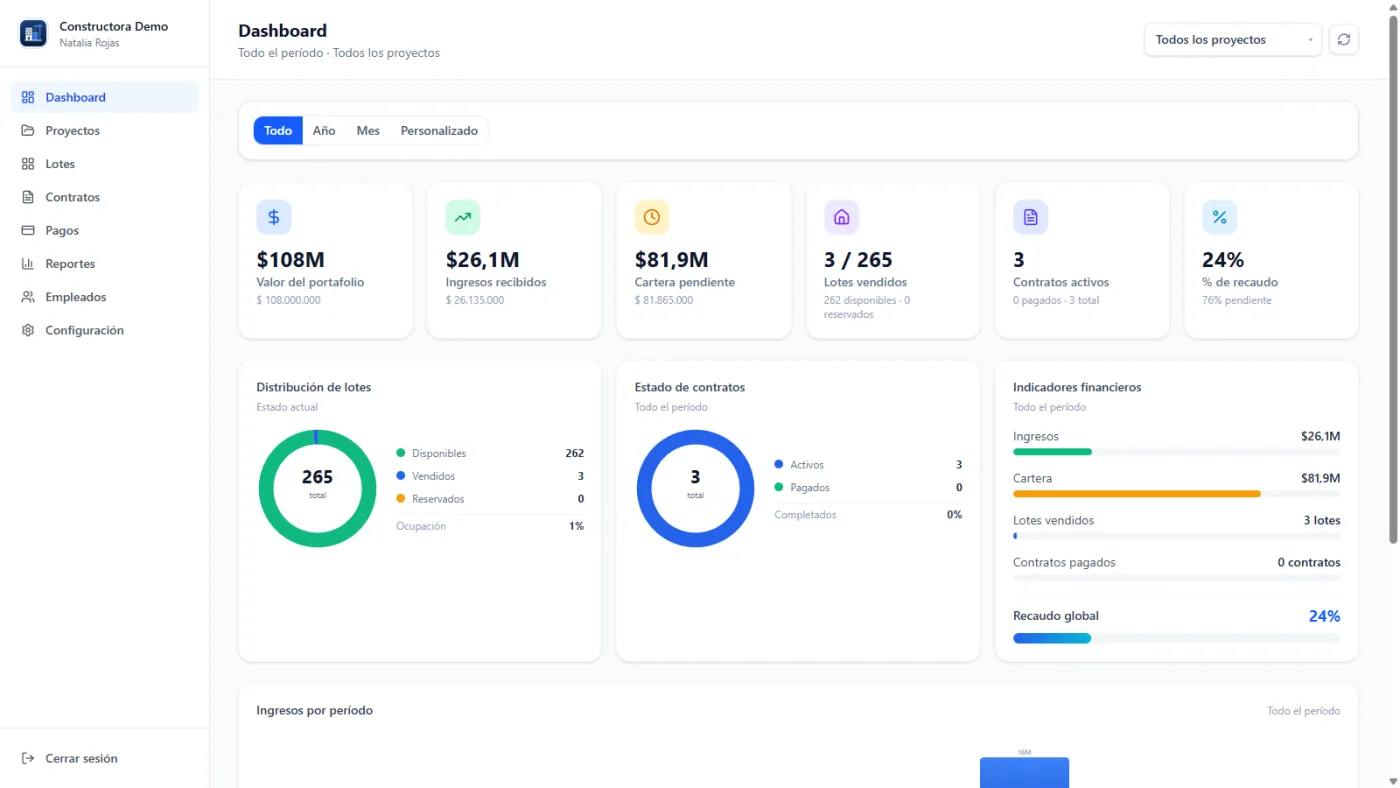Click the Estado de contratos donut chart

[x=695, y=488]
